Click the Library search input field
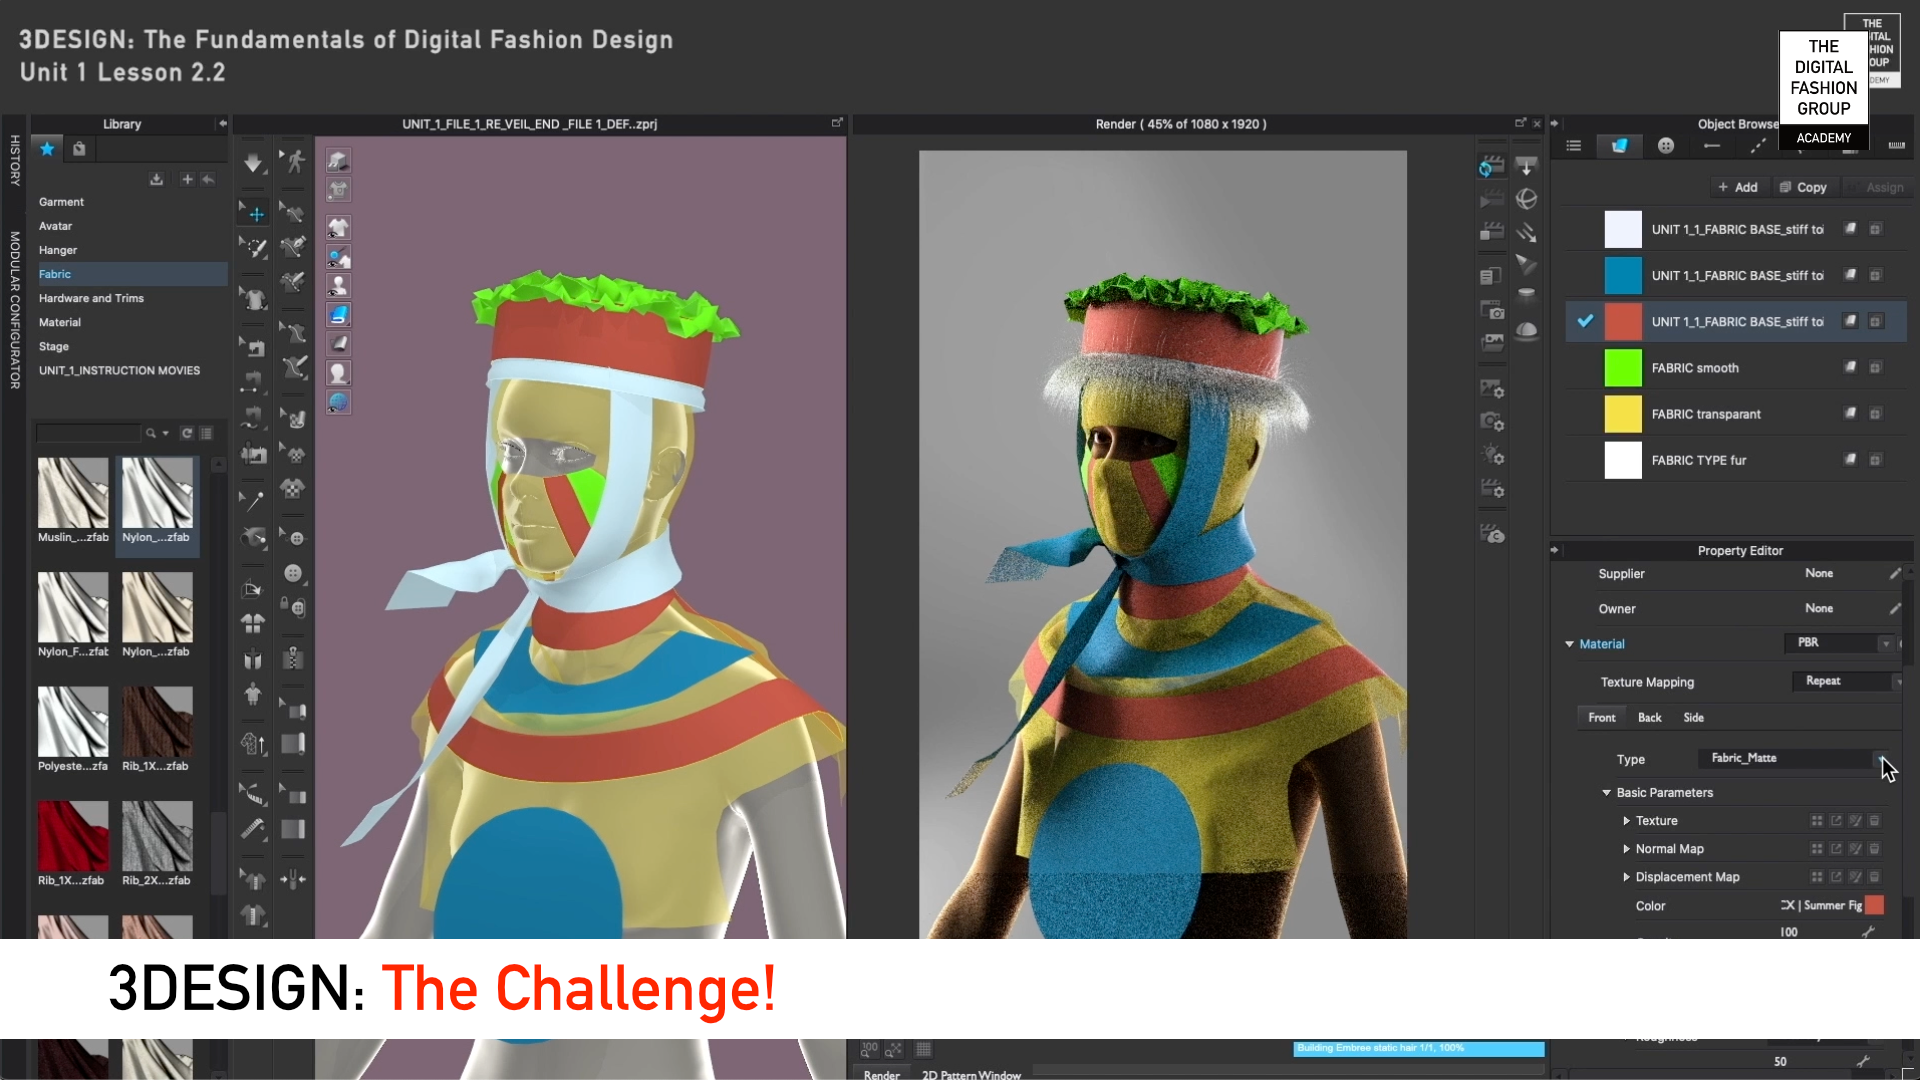The image size is (1920, 1080). [88, 433]
